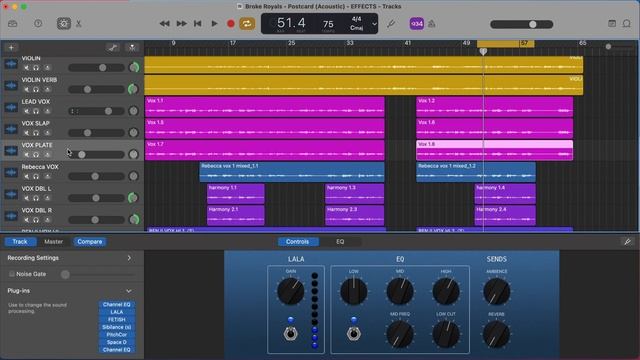Open the Editors scissors icon
Screen dimensions: 640x360
click(x=79, y=24)
